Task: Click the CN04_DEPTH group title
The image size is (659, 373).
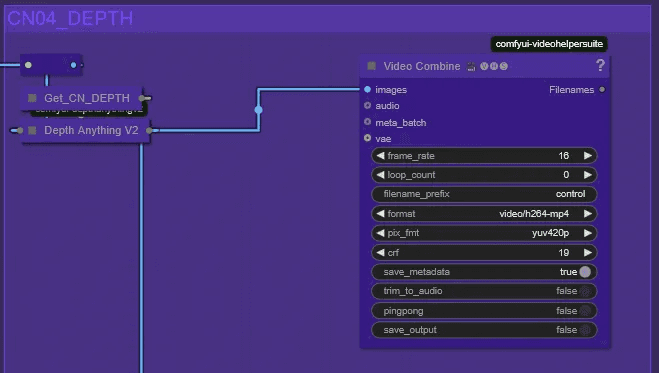Action: coord(70,18)
